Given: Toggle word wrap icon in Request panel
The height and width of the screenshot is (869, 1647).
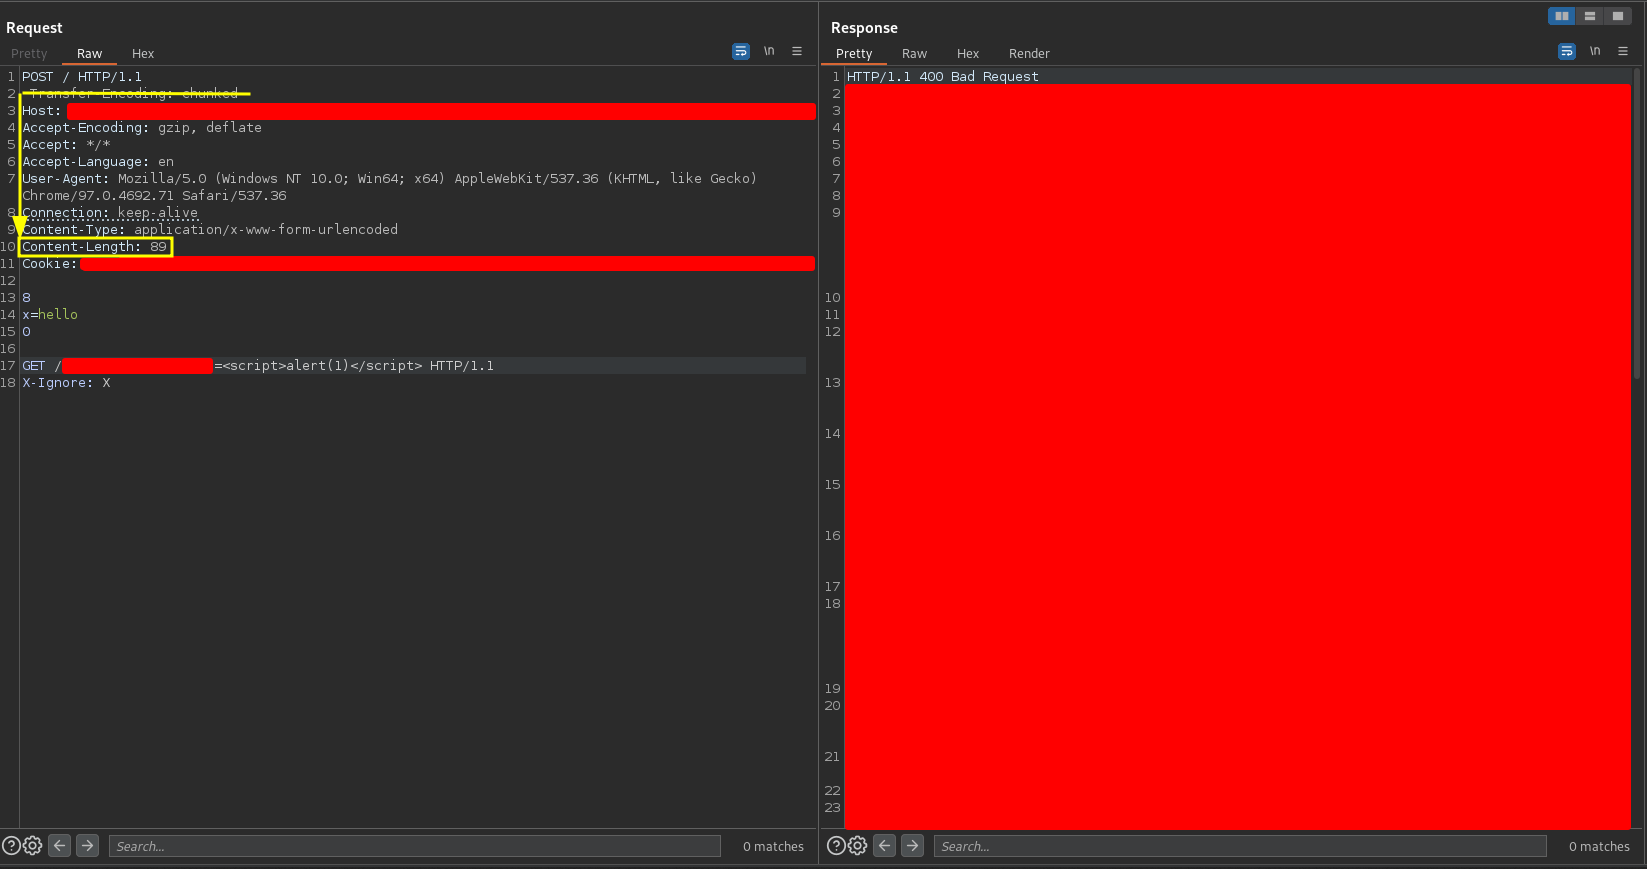Looking at the screenshot, I should point(741,51).
